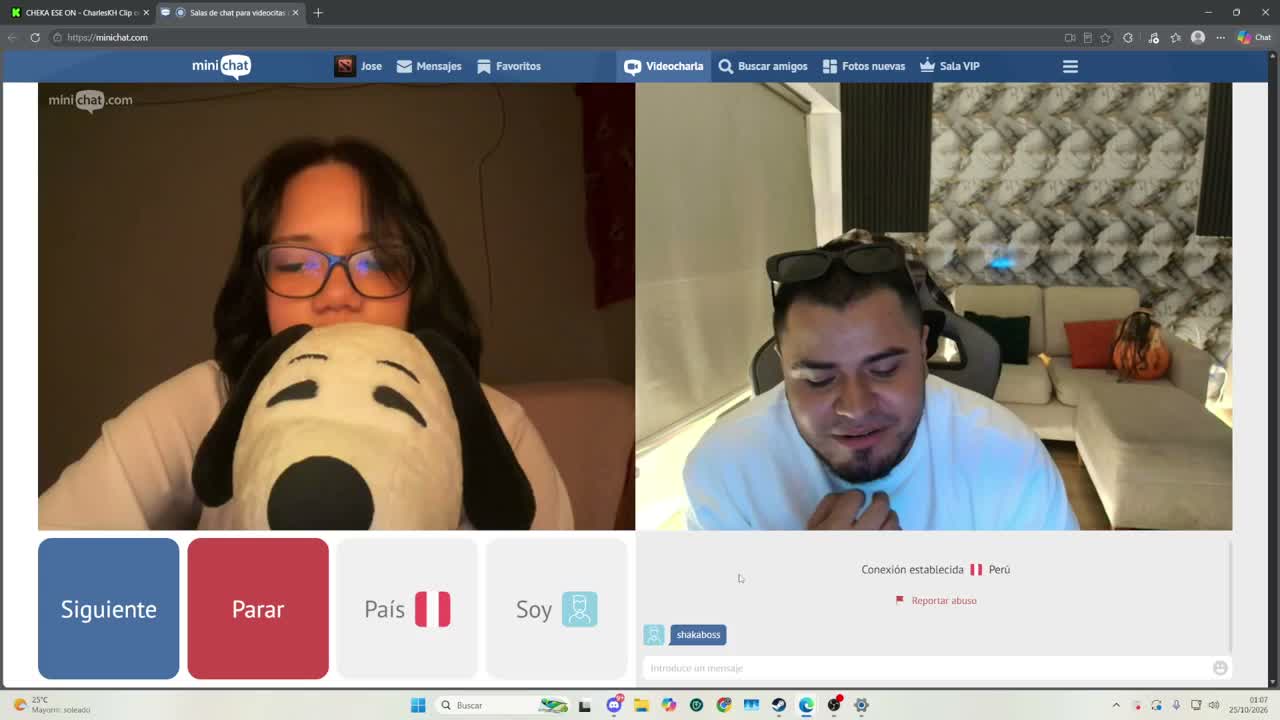Click the Reportar abuso link
The height and width of the screenshot is (720, 1280).
(x=944, y=600)
